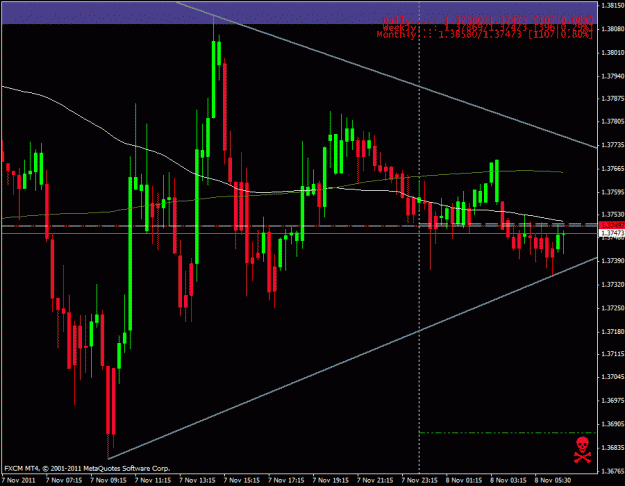Screen dimensions: 625x486
Task: Click the price label 1.37530
Action: (613, 214)
